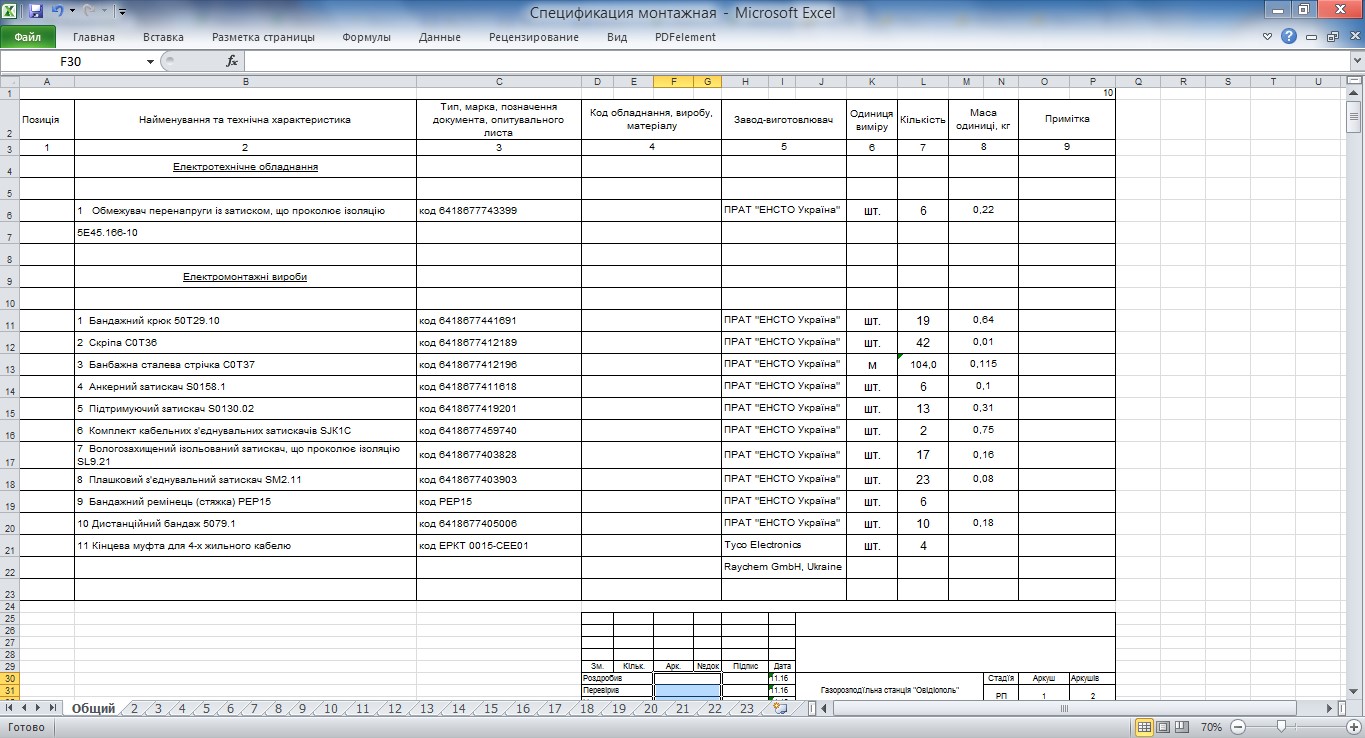Save the workbook using the Quick Access floppy icon
1365x738 pixels.
click(x=36, y=12)
